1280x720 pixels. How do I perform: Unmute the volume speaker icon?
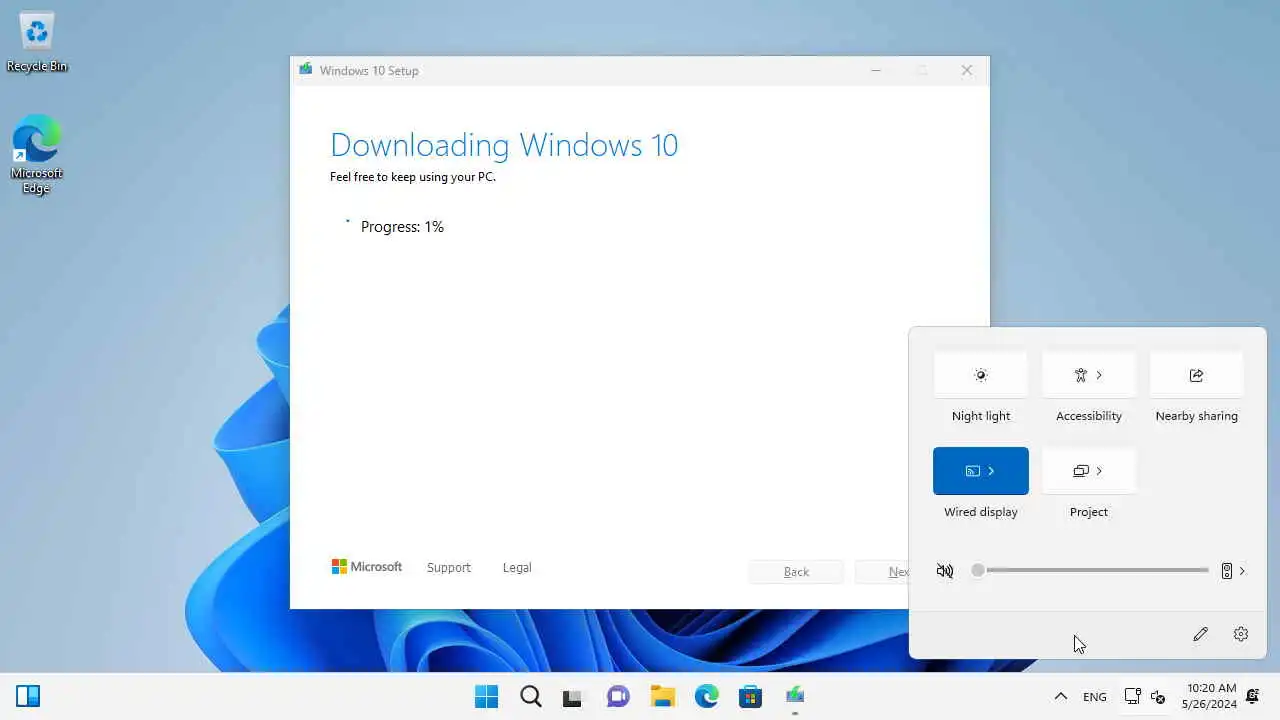coord(945,571)
